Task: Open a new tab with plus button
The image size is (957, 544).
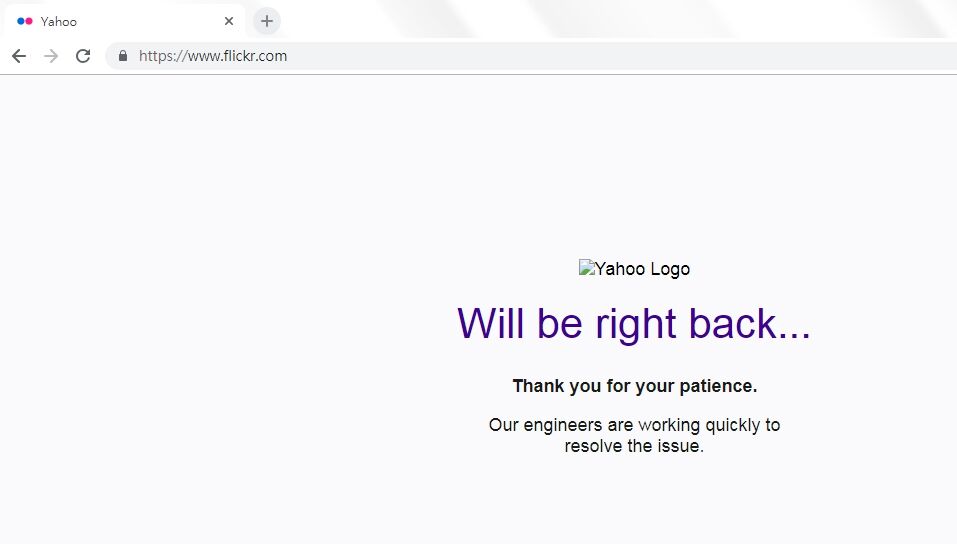Action: pyautogui.click(x=267, y=21)
